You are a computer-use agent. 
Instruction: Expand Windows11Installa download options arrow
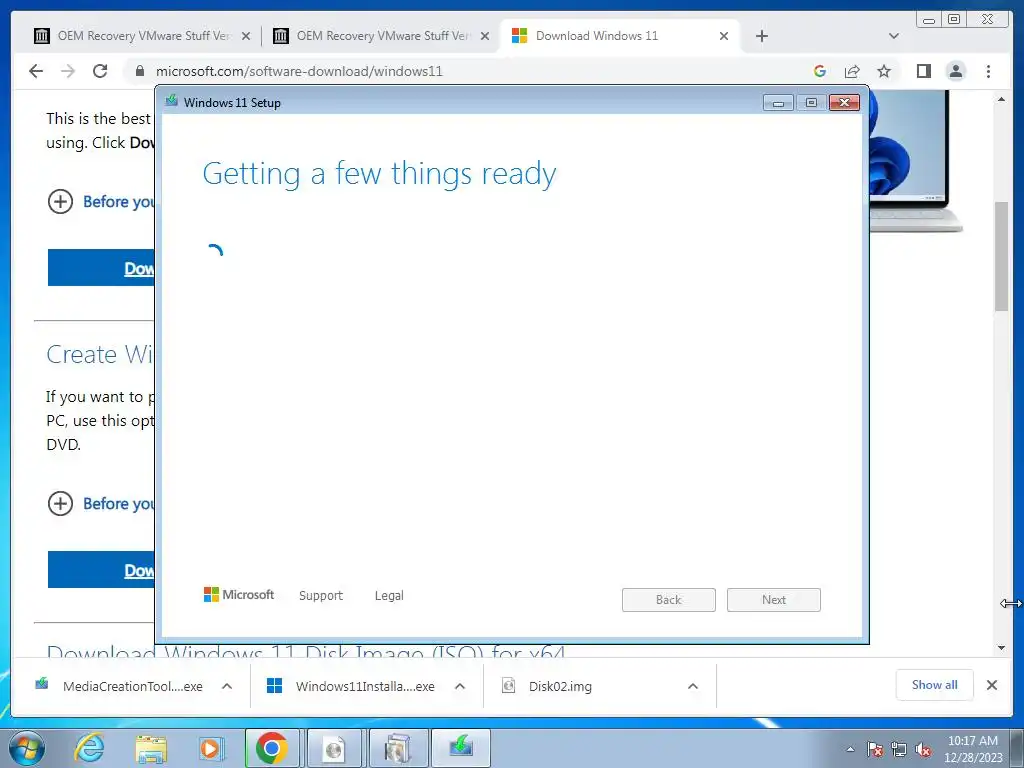pyautogui.click(x=460, y=686)
